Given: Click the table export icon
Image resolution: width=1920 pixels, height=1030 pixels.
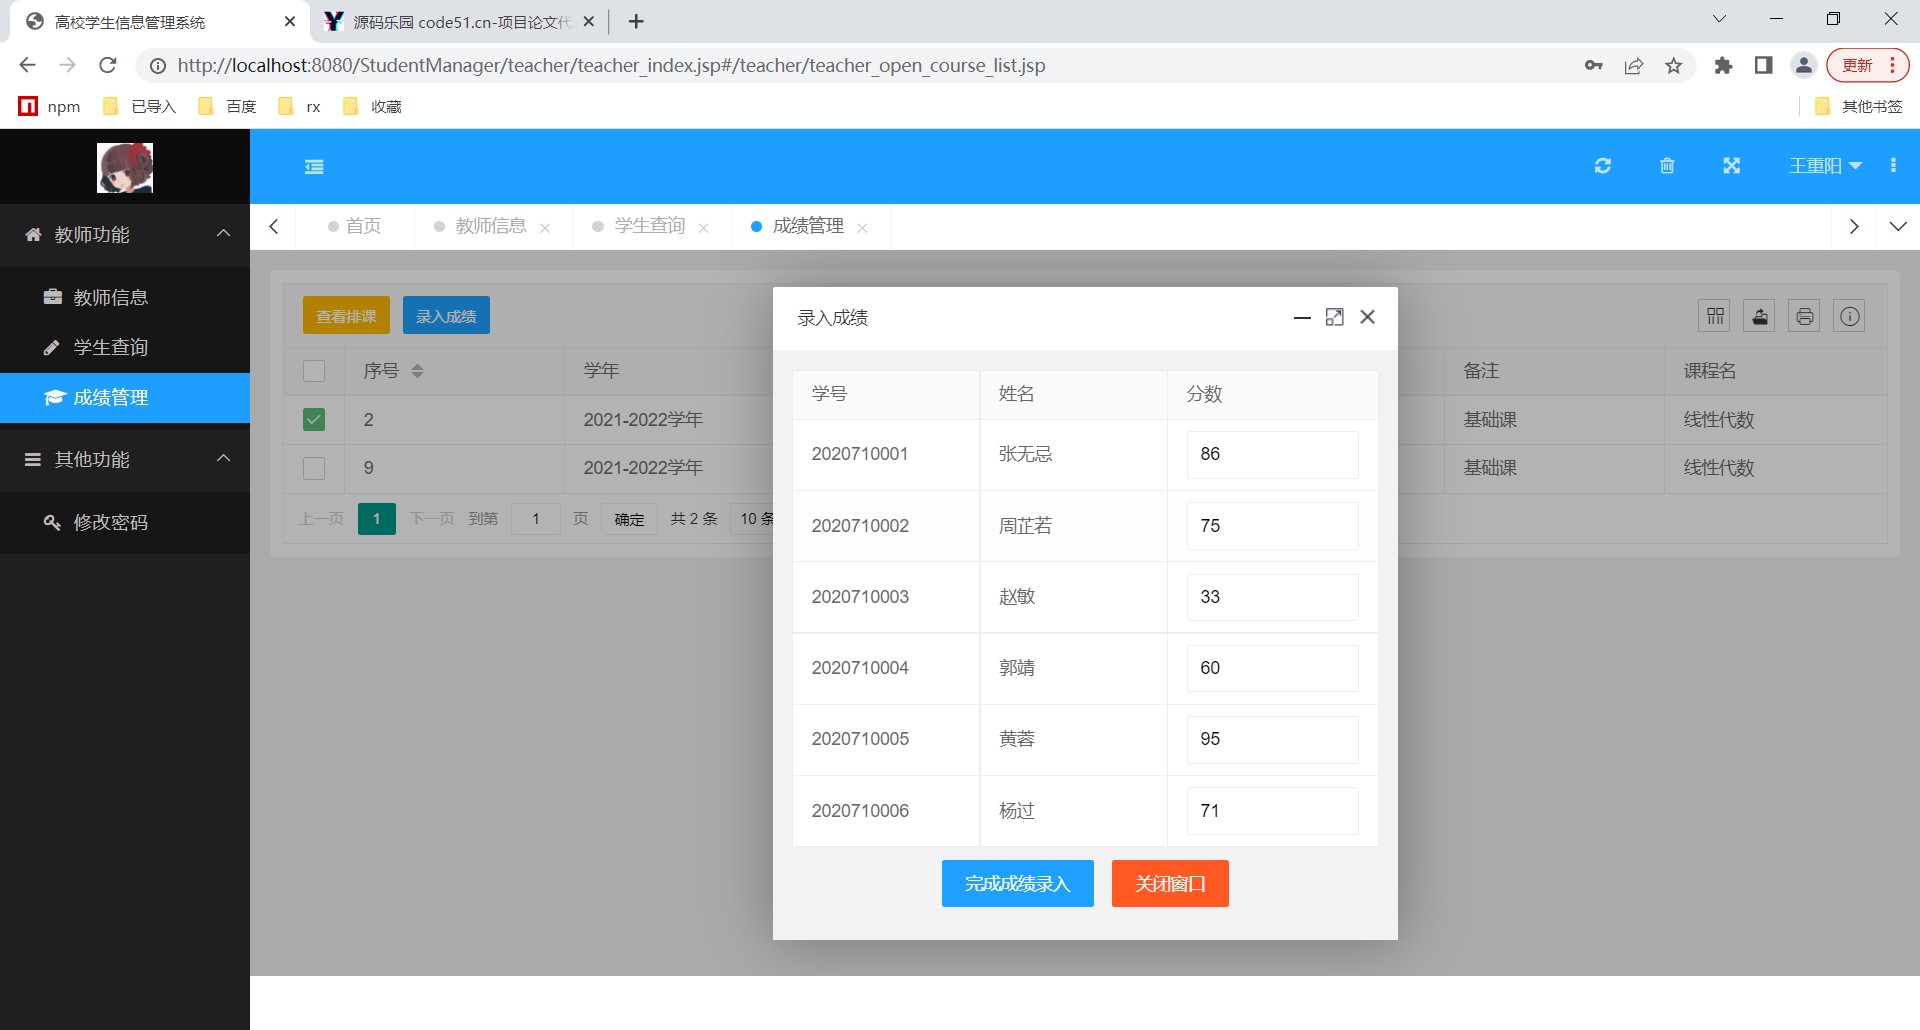Looking at the screenshot, I should (1760, 317).
